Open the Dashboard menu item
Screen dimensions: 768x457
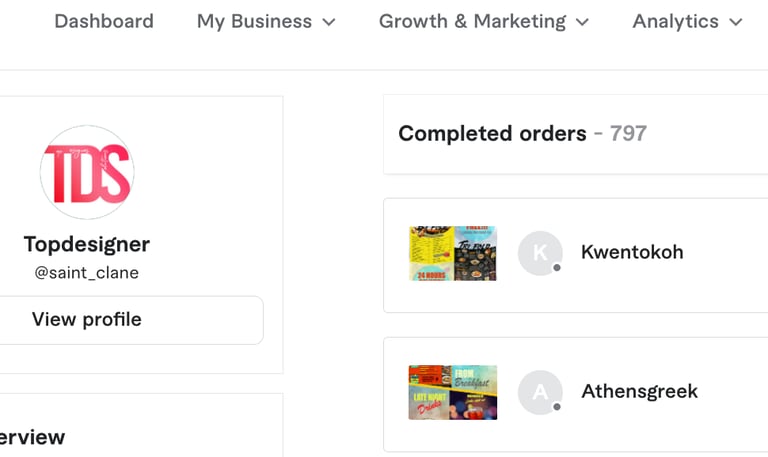(x=104, y=22)
